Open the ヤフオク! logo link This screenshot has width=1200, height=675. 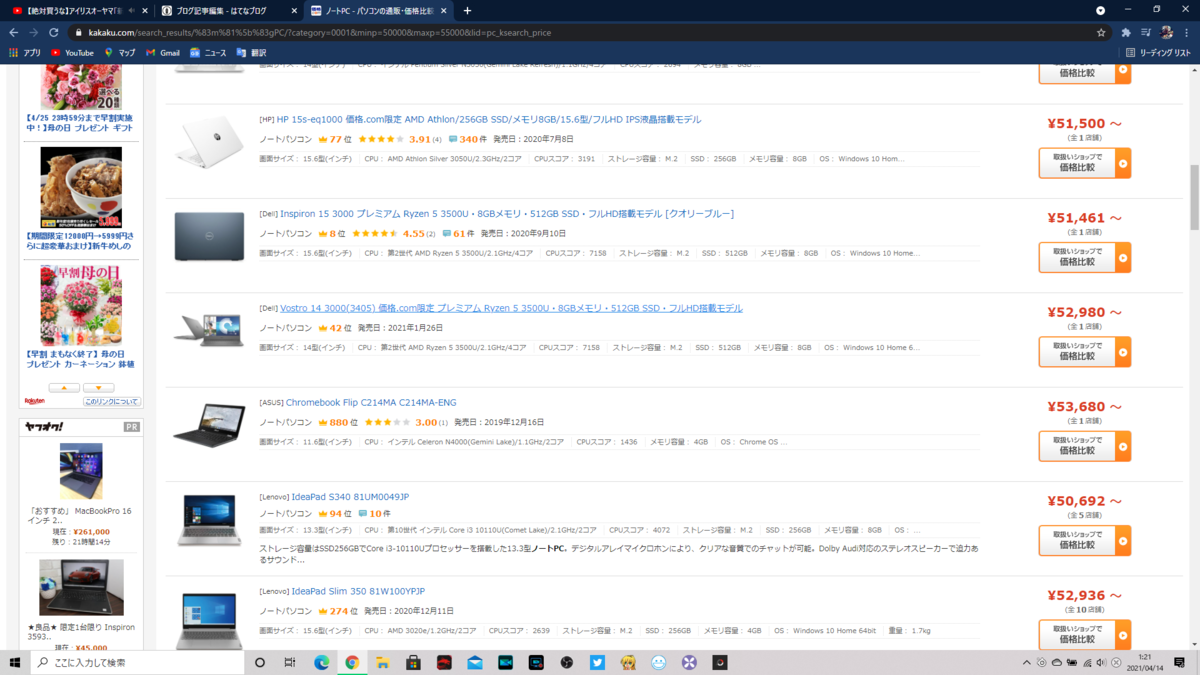pyautogui.click(x=44, y=427)
